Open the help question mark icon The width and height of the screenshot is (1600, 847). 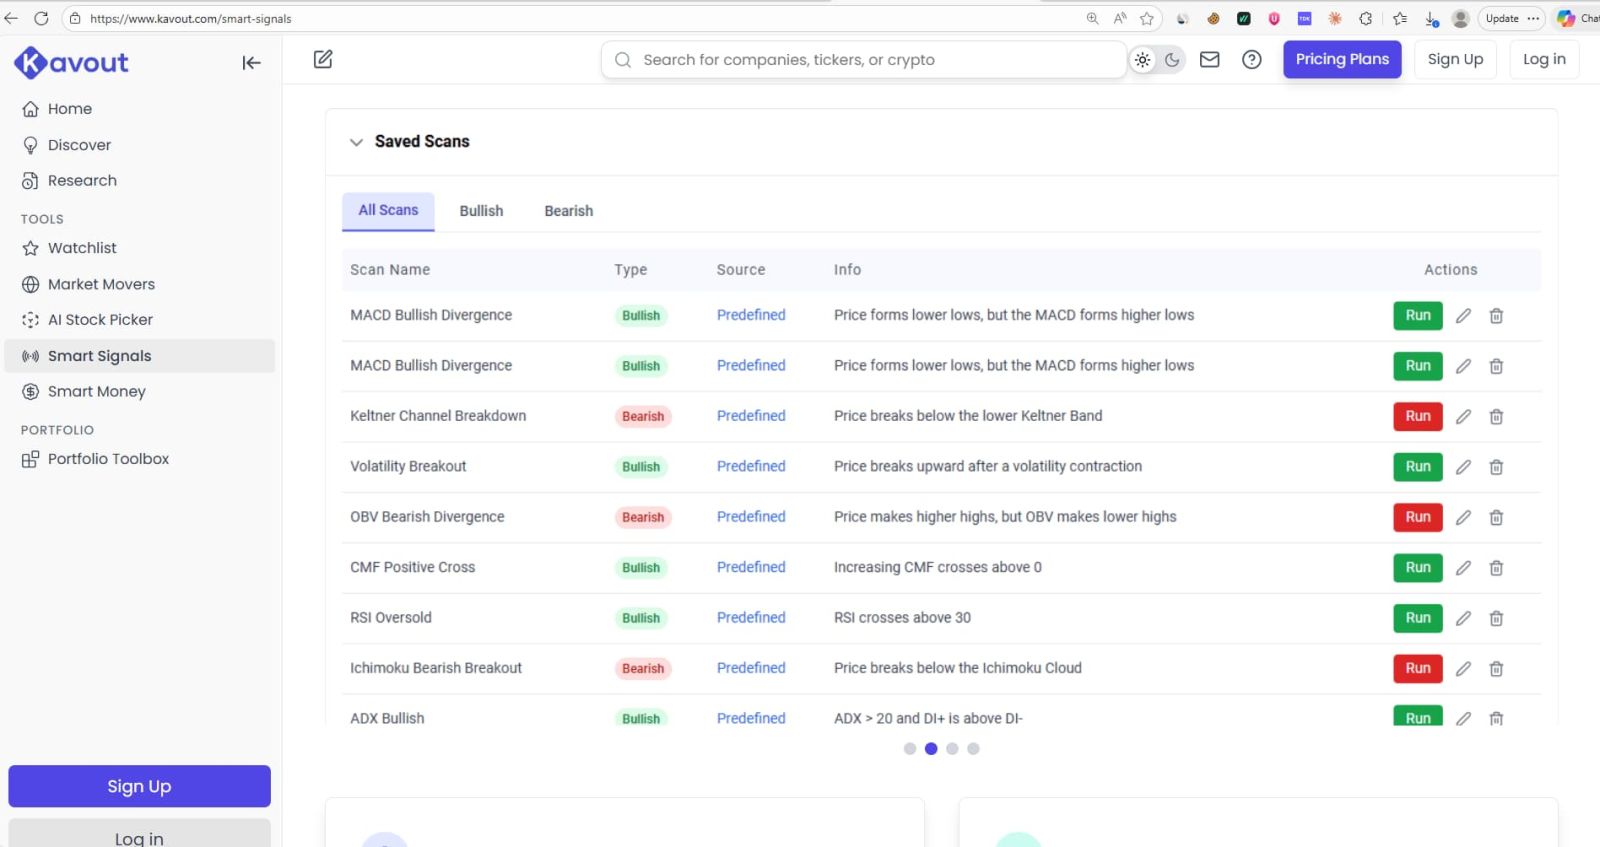click(1251, 60)
